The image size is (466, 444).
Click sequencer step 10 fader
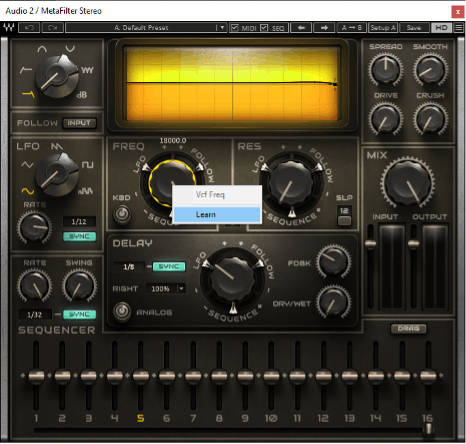271,375
